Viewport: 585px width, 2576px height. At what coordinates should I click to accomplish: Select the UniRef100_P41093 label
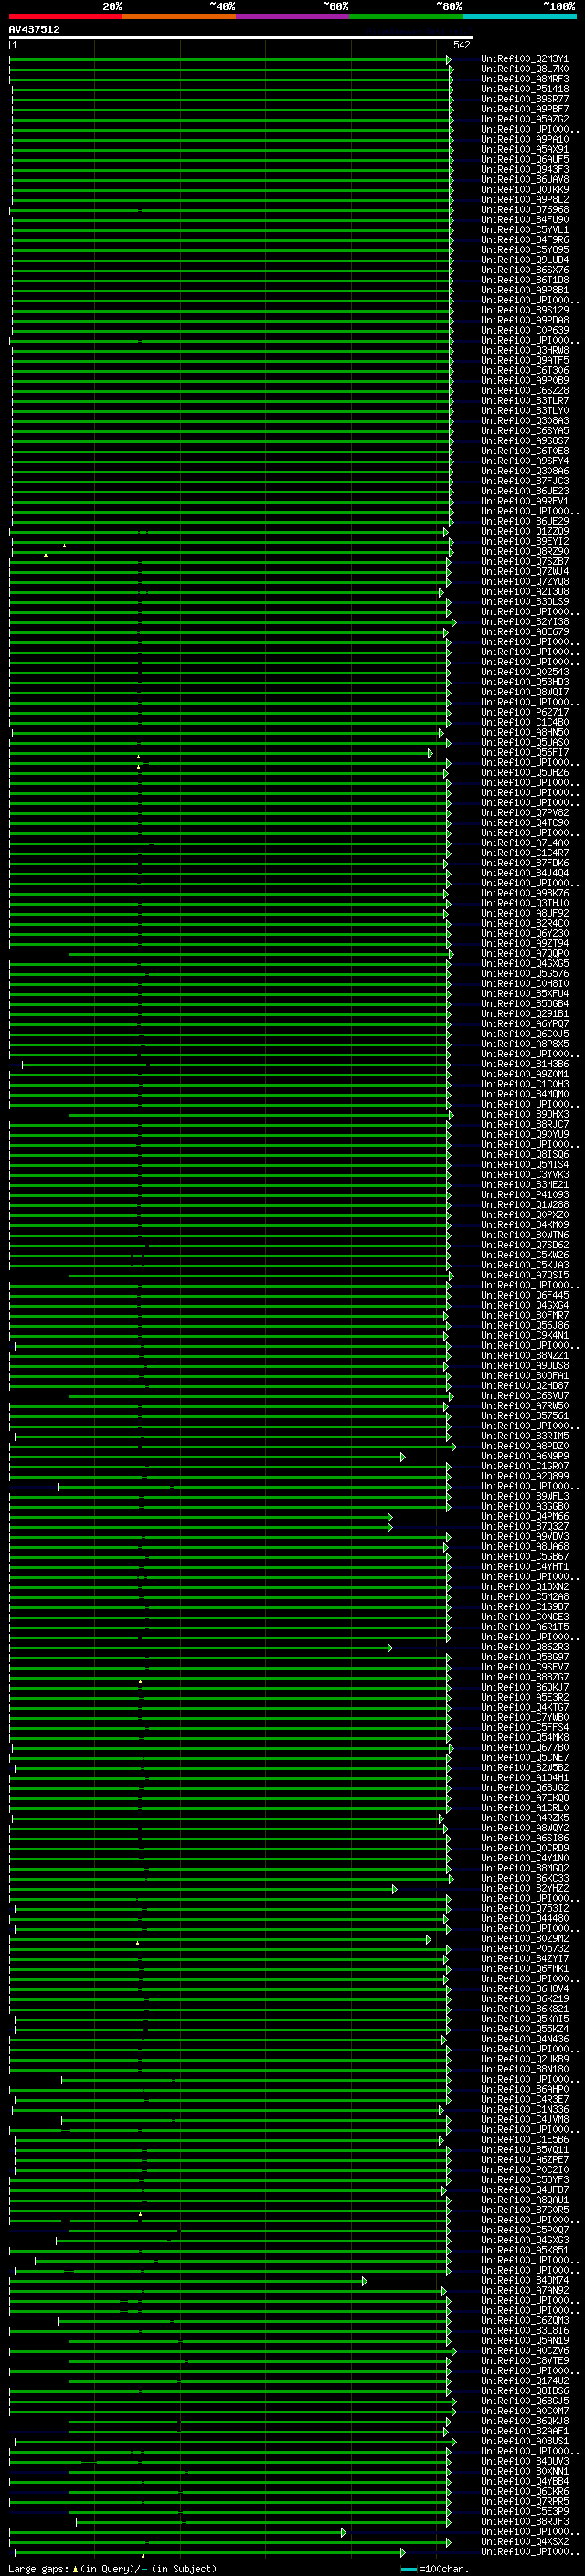pyautogui.click(x=525, y=1195)
